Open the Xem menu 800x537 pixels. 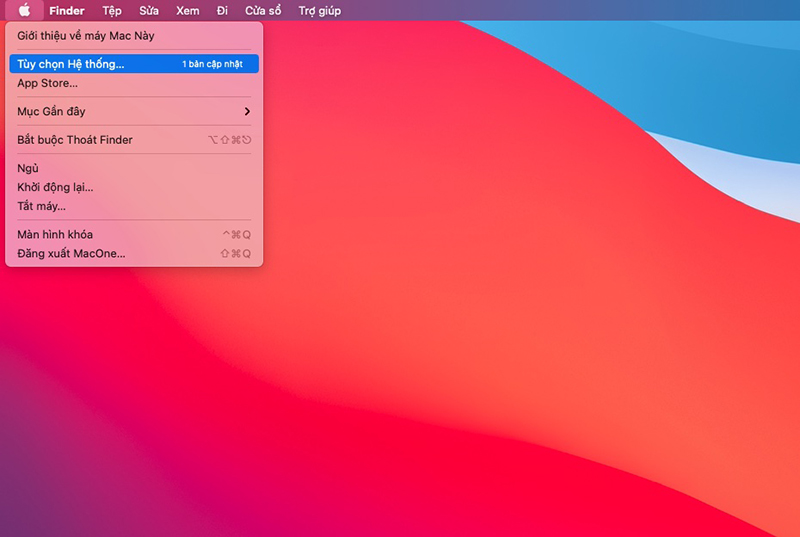[x=188, y=11]
